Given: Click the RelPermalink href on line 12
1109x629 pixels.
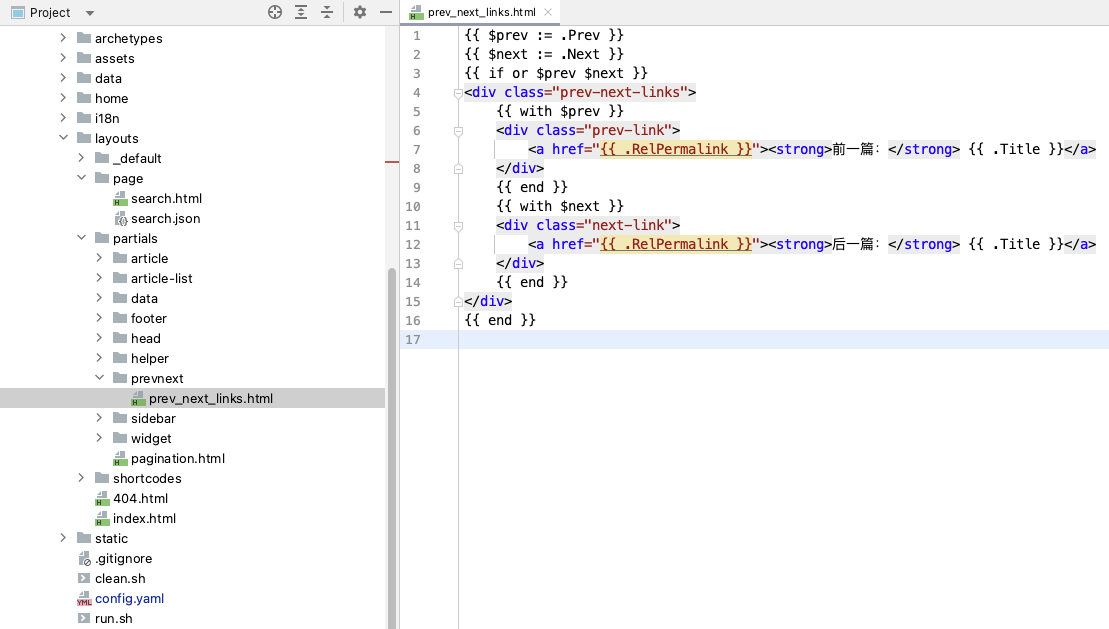Looking at the screenshot, I should point(675,244).
